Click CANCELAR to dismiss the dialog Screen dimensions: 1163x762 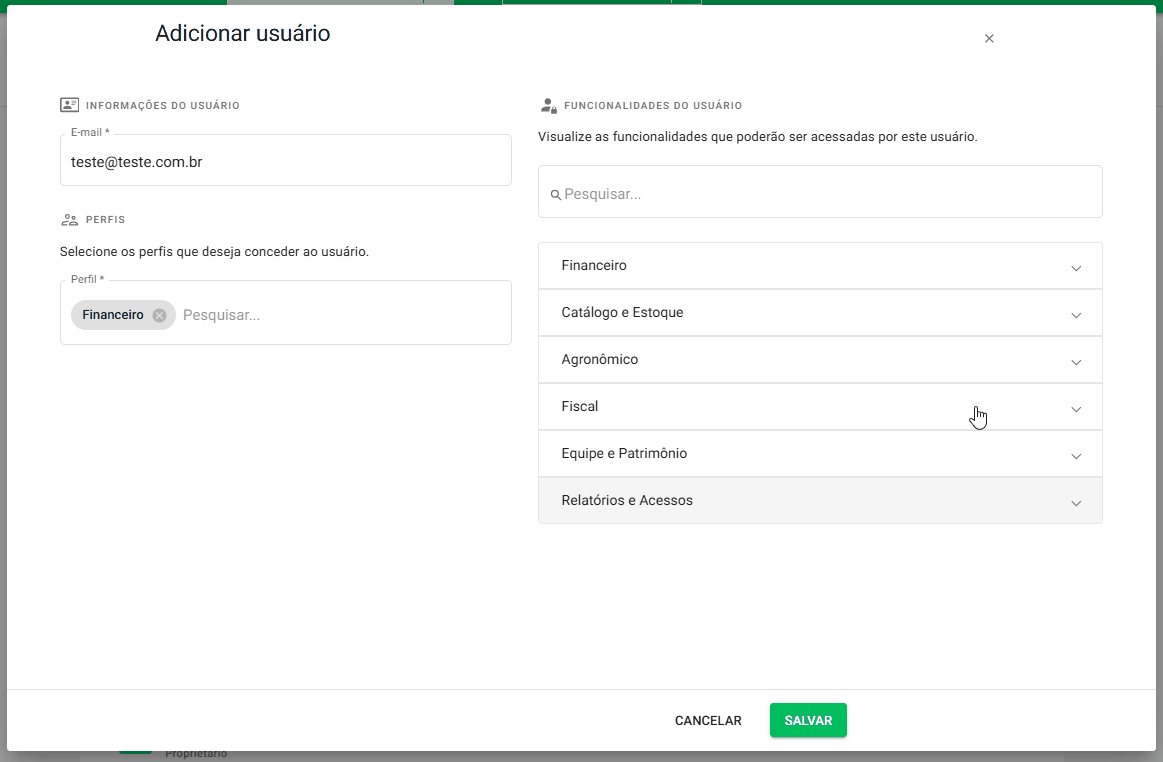708,720
